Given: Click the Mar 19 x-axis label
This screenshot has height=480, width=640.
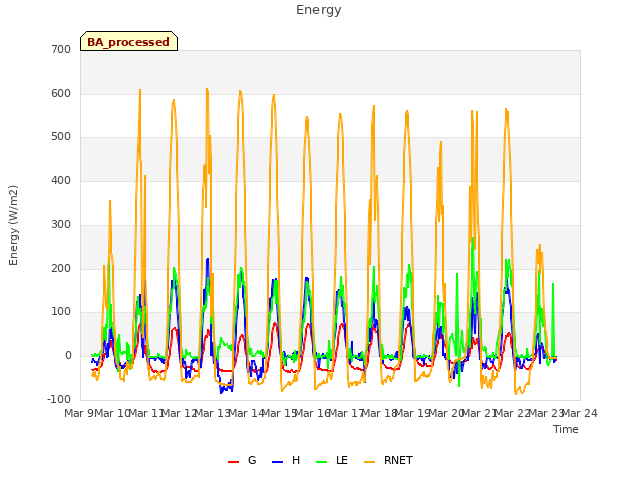Looking at the screenshot, I should (x=413, y=413).
